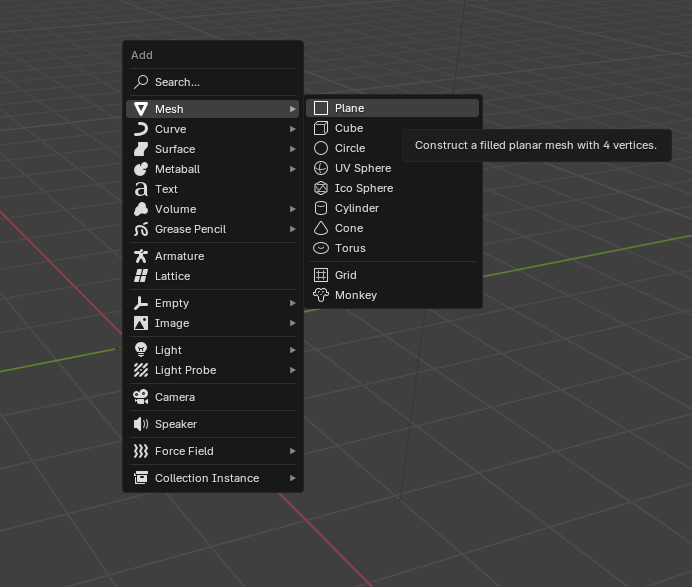Click the Plane square icon

(x=321, y=108)
